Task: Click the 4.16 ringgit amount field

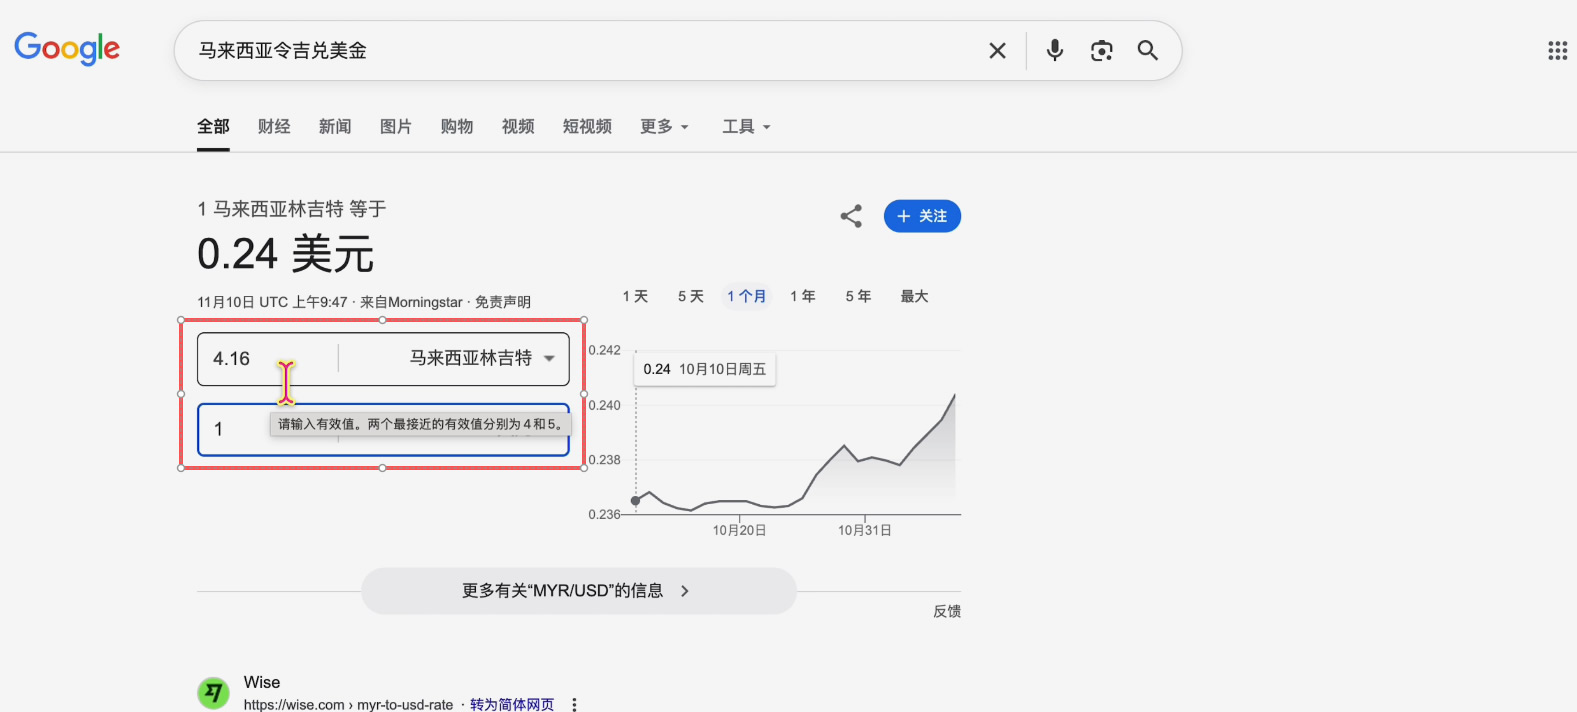Action: (x=268, y=359)
